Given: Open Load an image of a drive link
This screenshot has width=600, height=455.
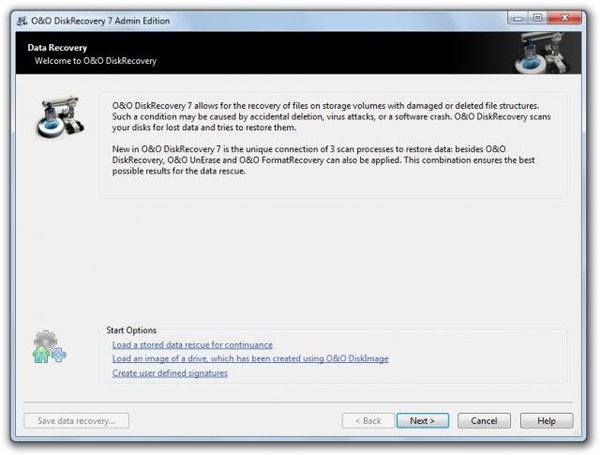Looking at the screenshot, I should pos(250,359).
